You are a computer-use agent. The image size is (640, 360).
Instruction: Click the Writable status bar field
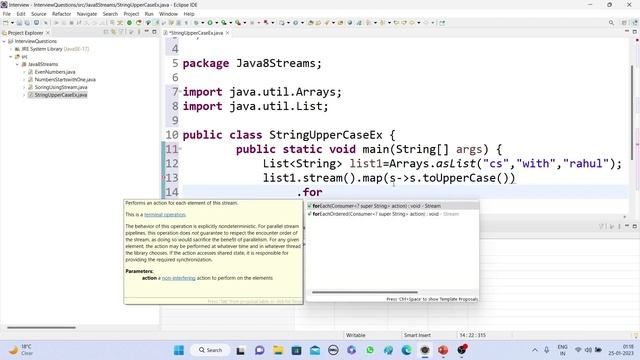click(356, 335)
